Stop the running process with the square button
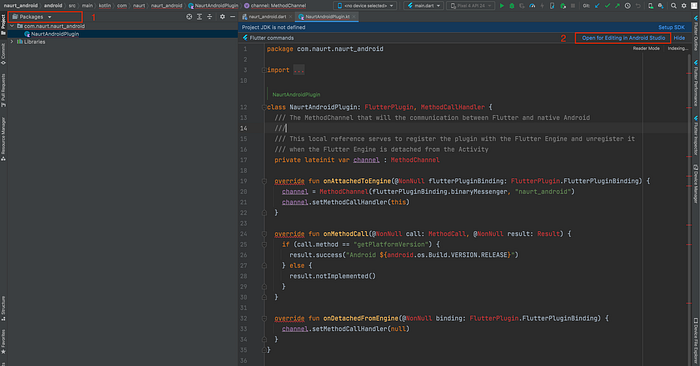Image resolution: width=700 pixels, height=366 pixels. click(x=573, y=6)
